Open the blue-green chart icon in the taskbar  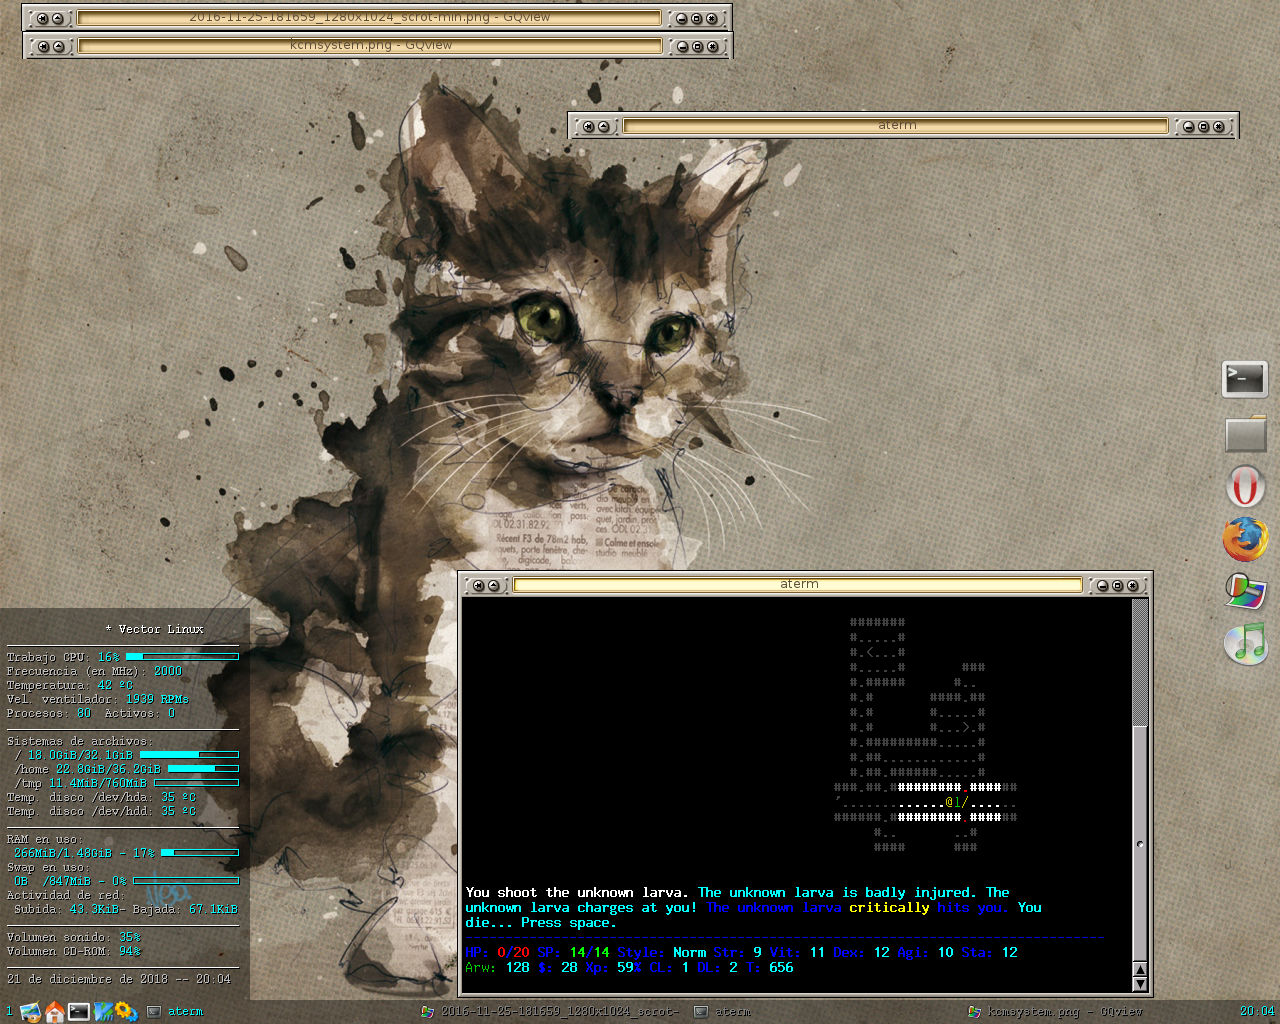click(103, 1012)
